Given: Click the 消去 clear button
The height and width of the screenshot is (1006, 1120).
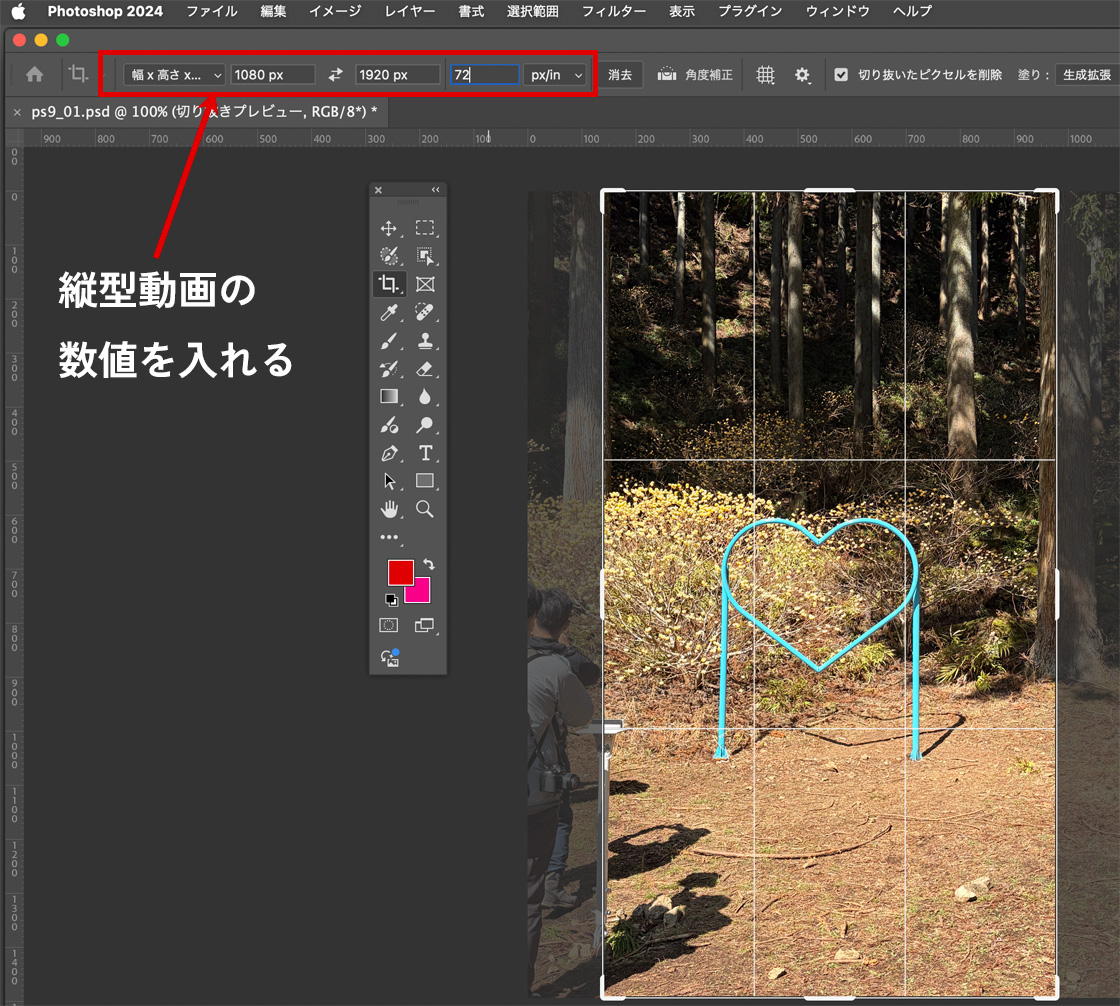Looking at the screenshot, I should point(620,75).
